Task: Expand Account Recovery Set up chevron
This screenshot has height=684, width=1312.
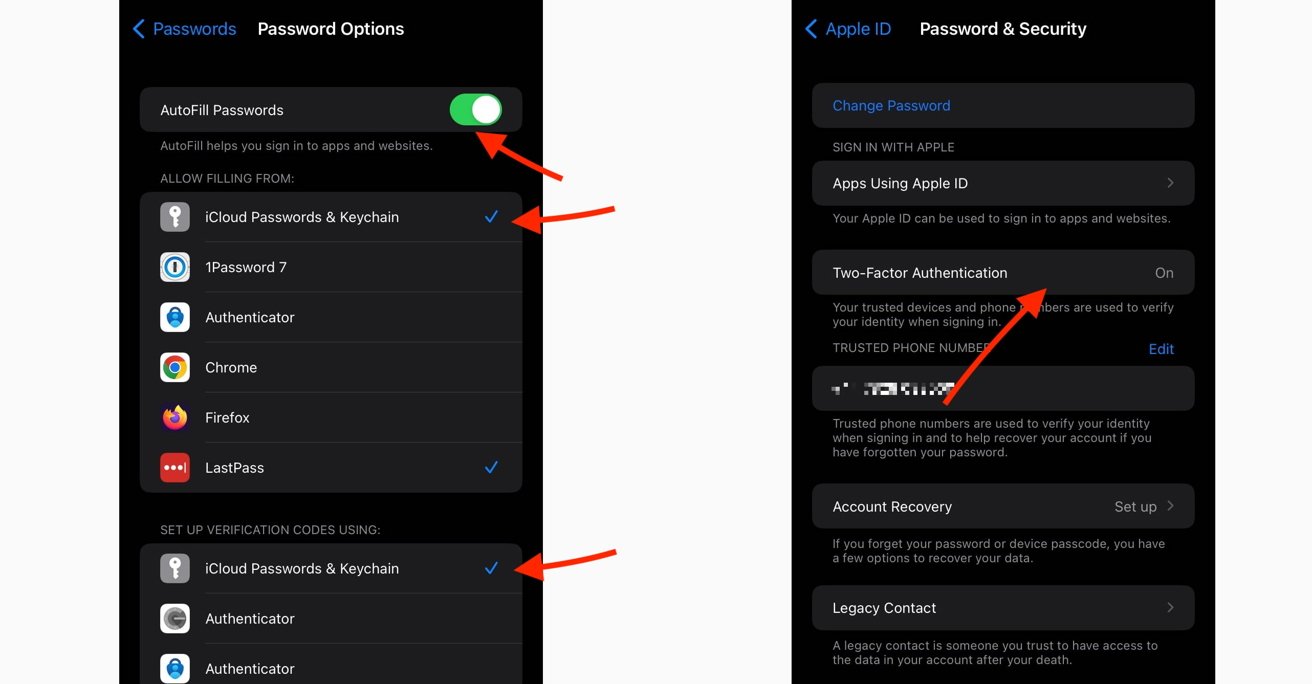Action: (1170, 506)
